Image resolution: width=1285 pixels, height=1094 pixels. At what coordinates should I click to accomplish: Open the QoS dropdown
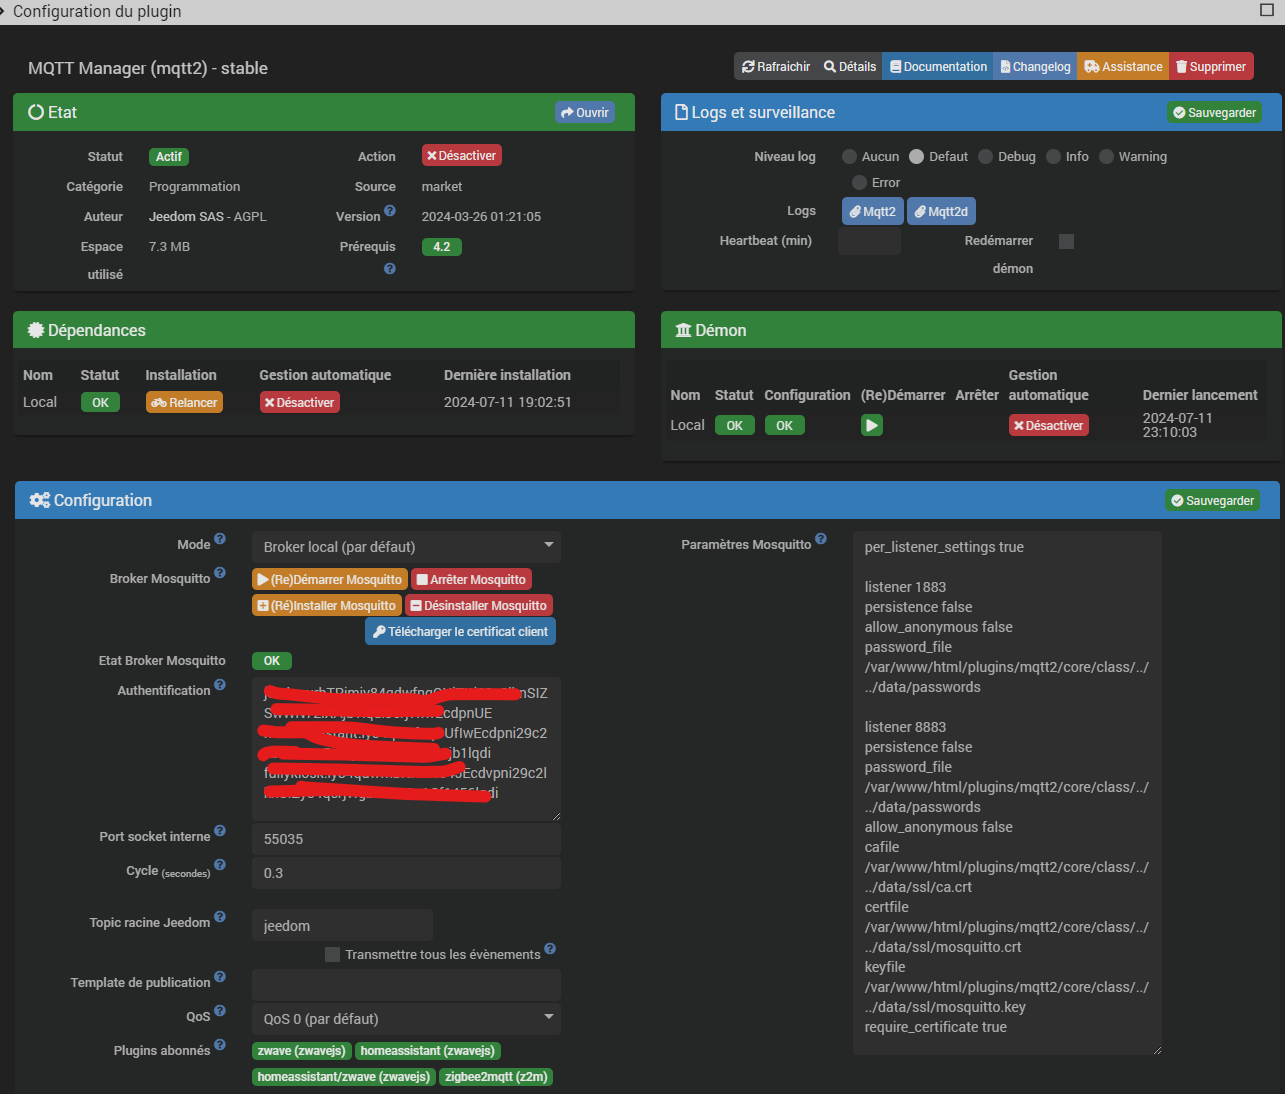pyautogui.click(x=406, y=1019)
